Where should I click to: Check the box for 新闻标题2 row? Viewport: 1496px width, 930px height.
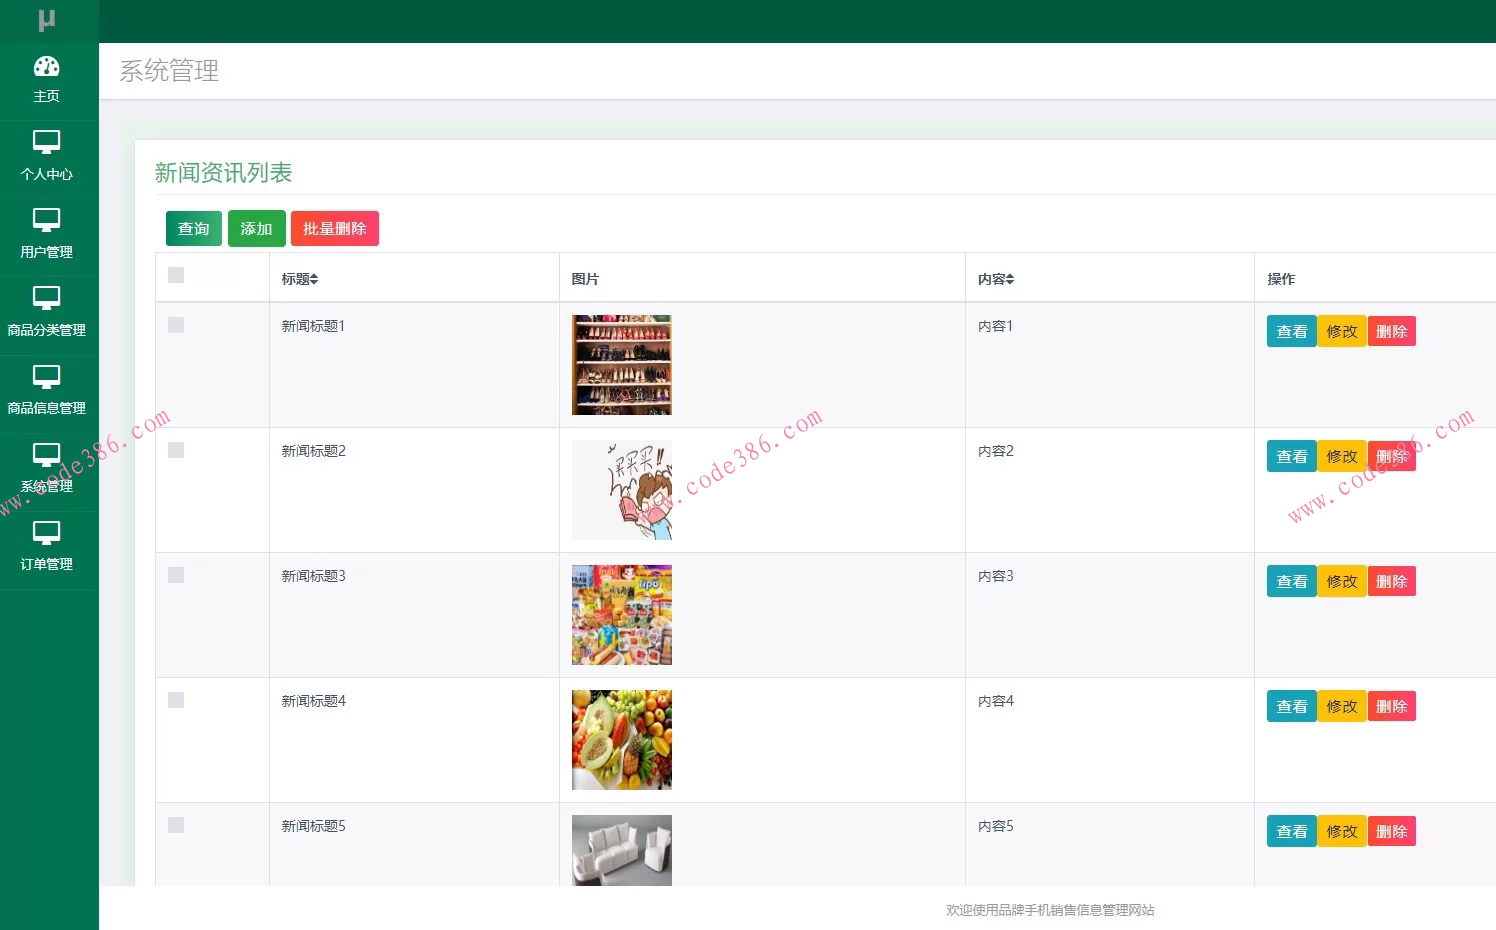176,450
